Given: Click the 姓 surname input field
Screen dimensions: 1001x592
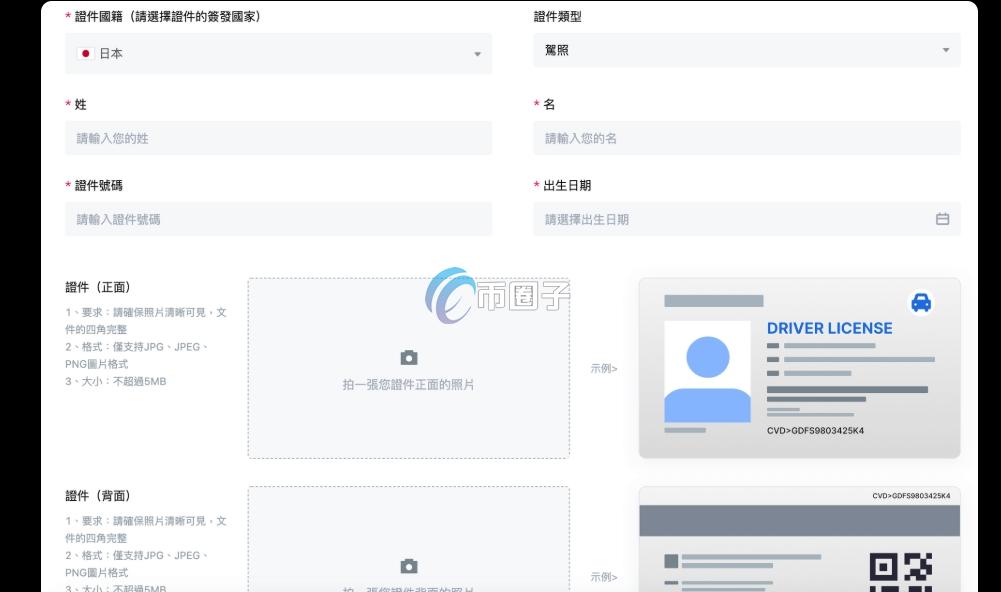Looking at the screenshot, I should tap(280, 138).
